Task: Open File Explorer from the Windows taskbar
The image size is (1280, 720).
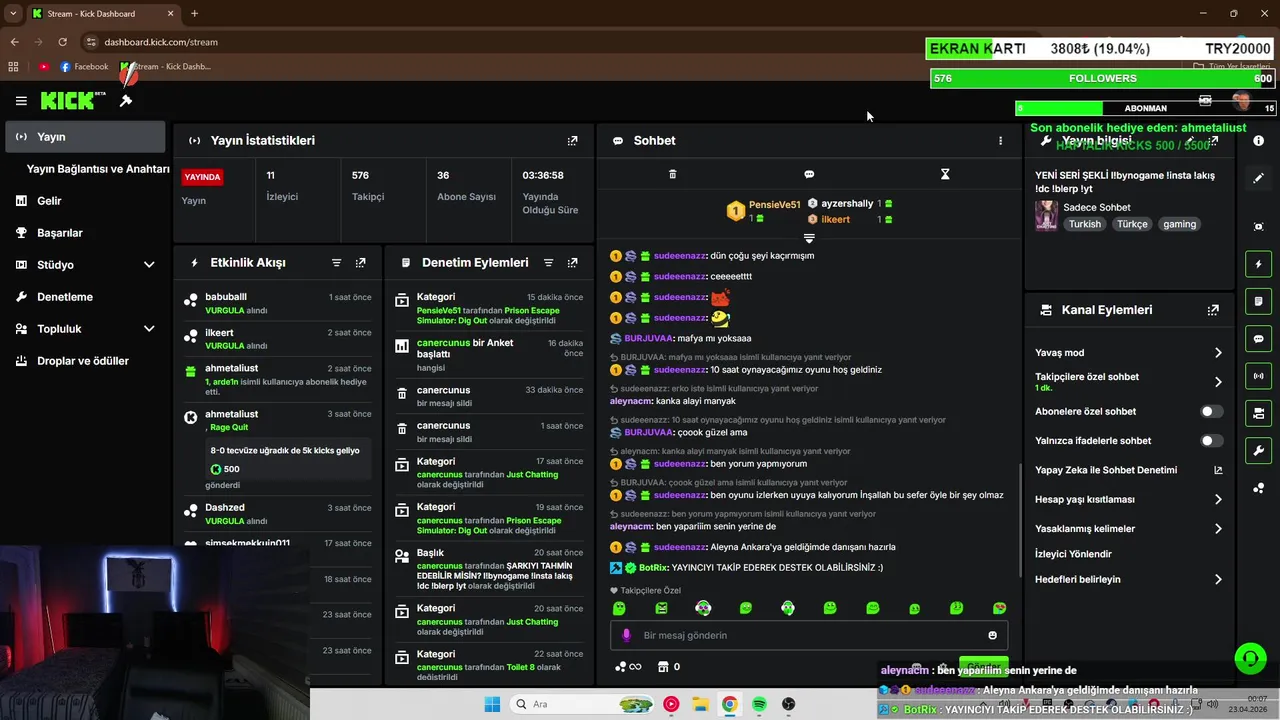Action: click(x=700, y=705)
